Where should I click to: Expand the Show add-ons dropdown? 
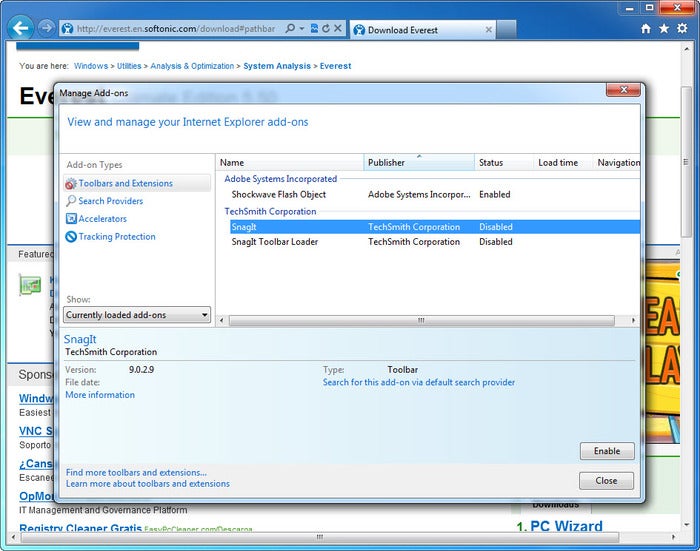click(x=137, y=315)
